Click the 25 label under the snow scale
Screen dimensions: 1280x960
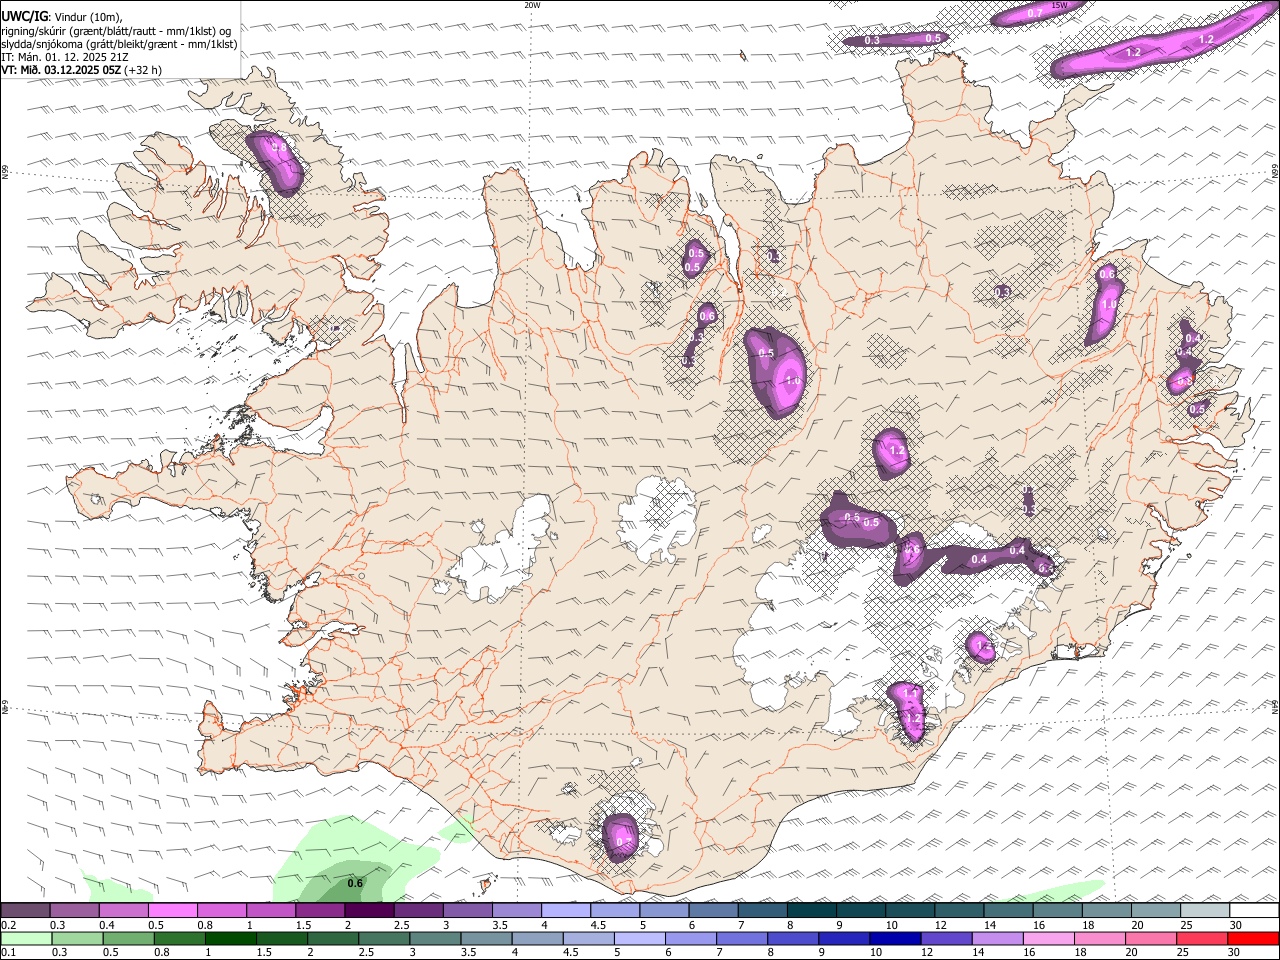tap(1186, 925)
